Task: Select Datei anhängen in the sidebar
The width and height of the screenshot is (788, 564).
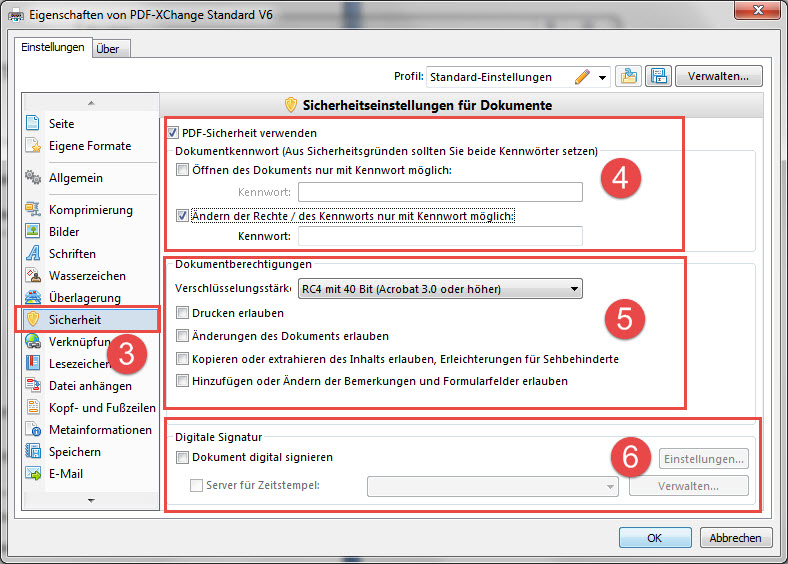Action: (x=90, y=386)
